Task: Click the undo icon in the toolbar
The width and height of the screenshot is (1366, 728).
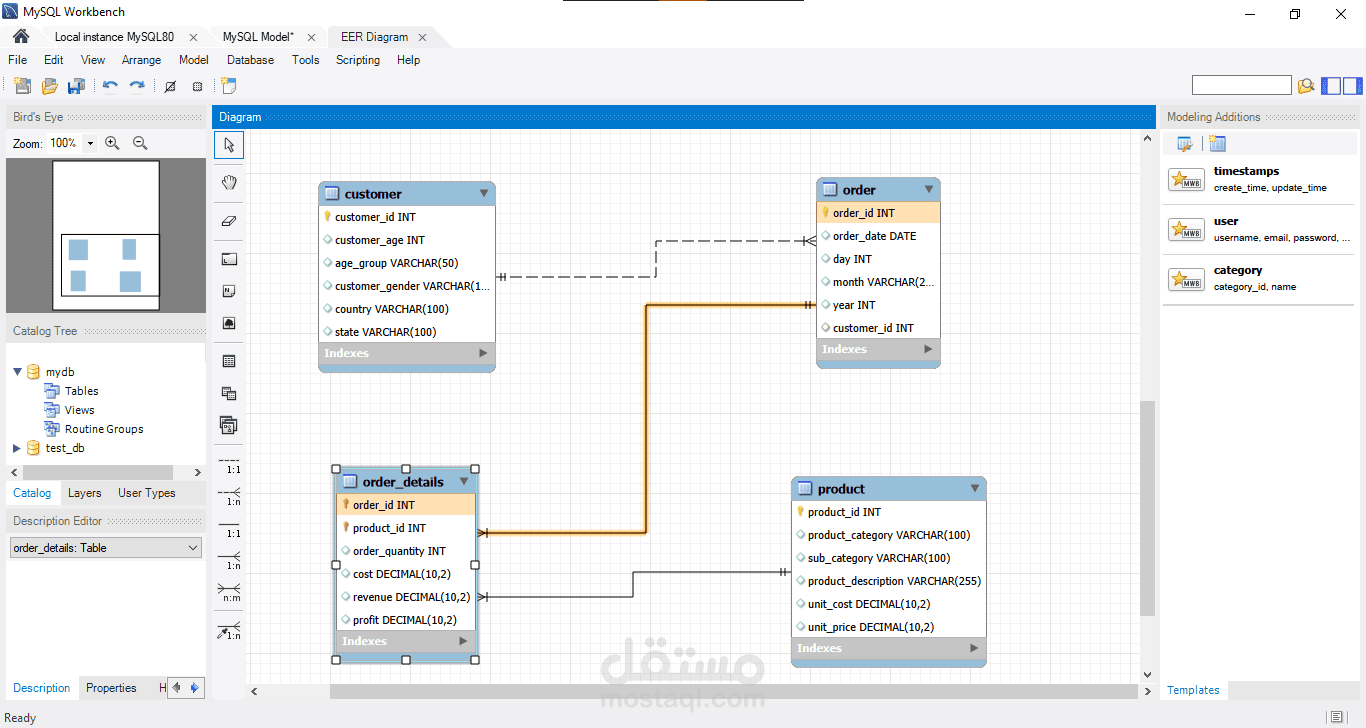Action: pos(110,85)
